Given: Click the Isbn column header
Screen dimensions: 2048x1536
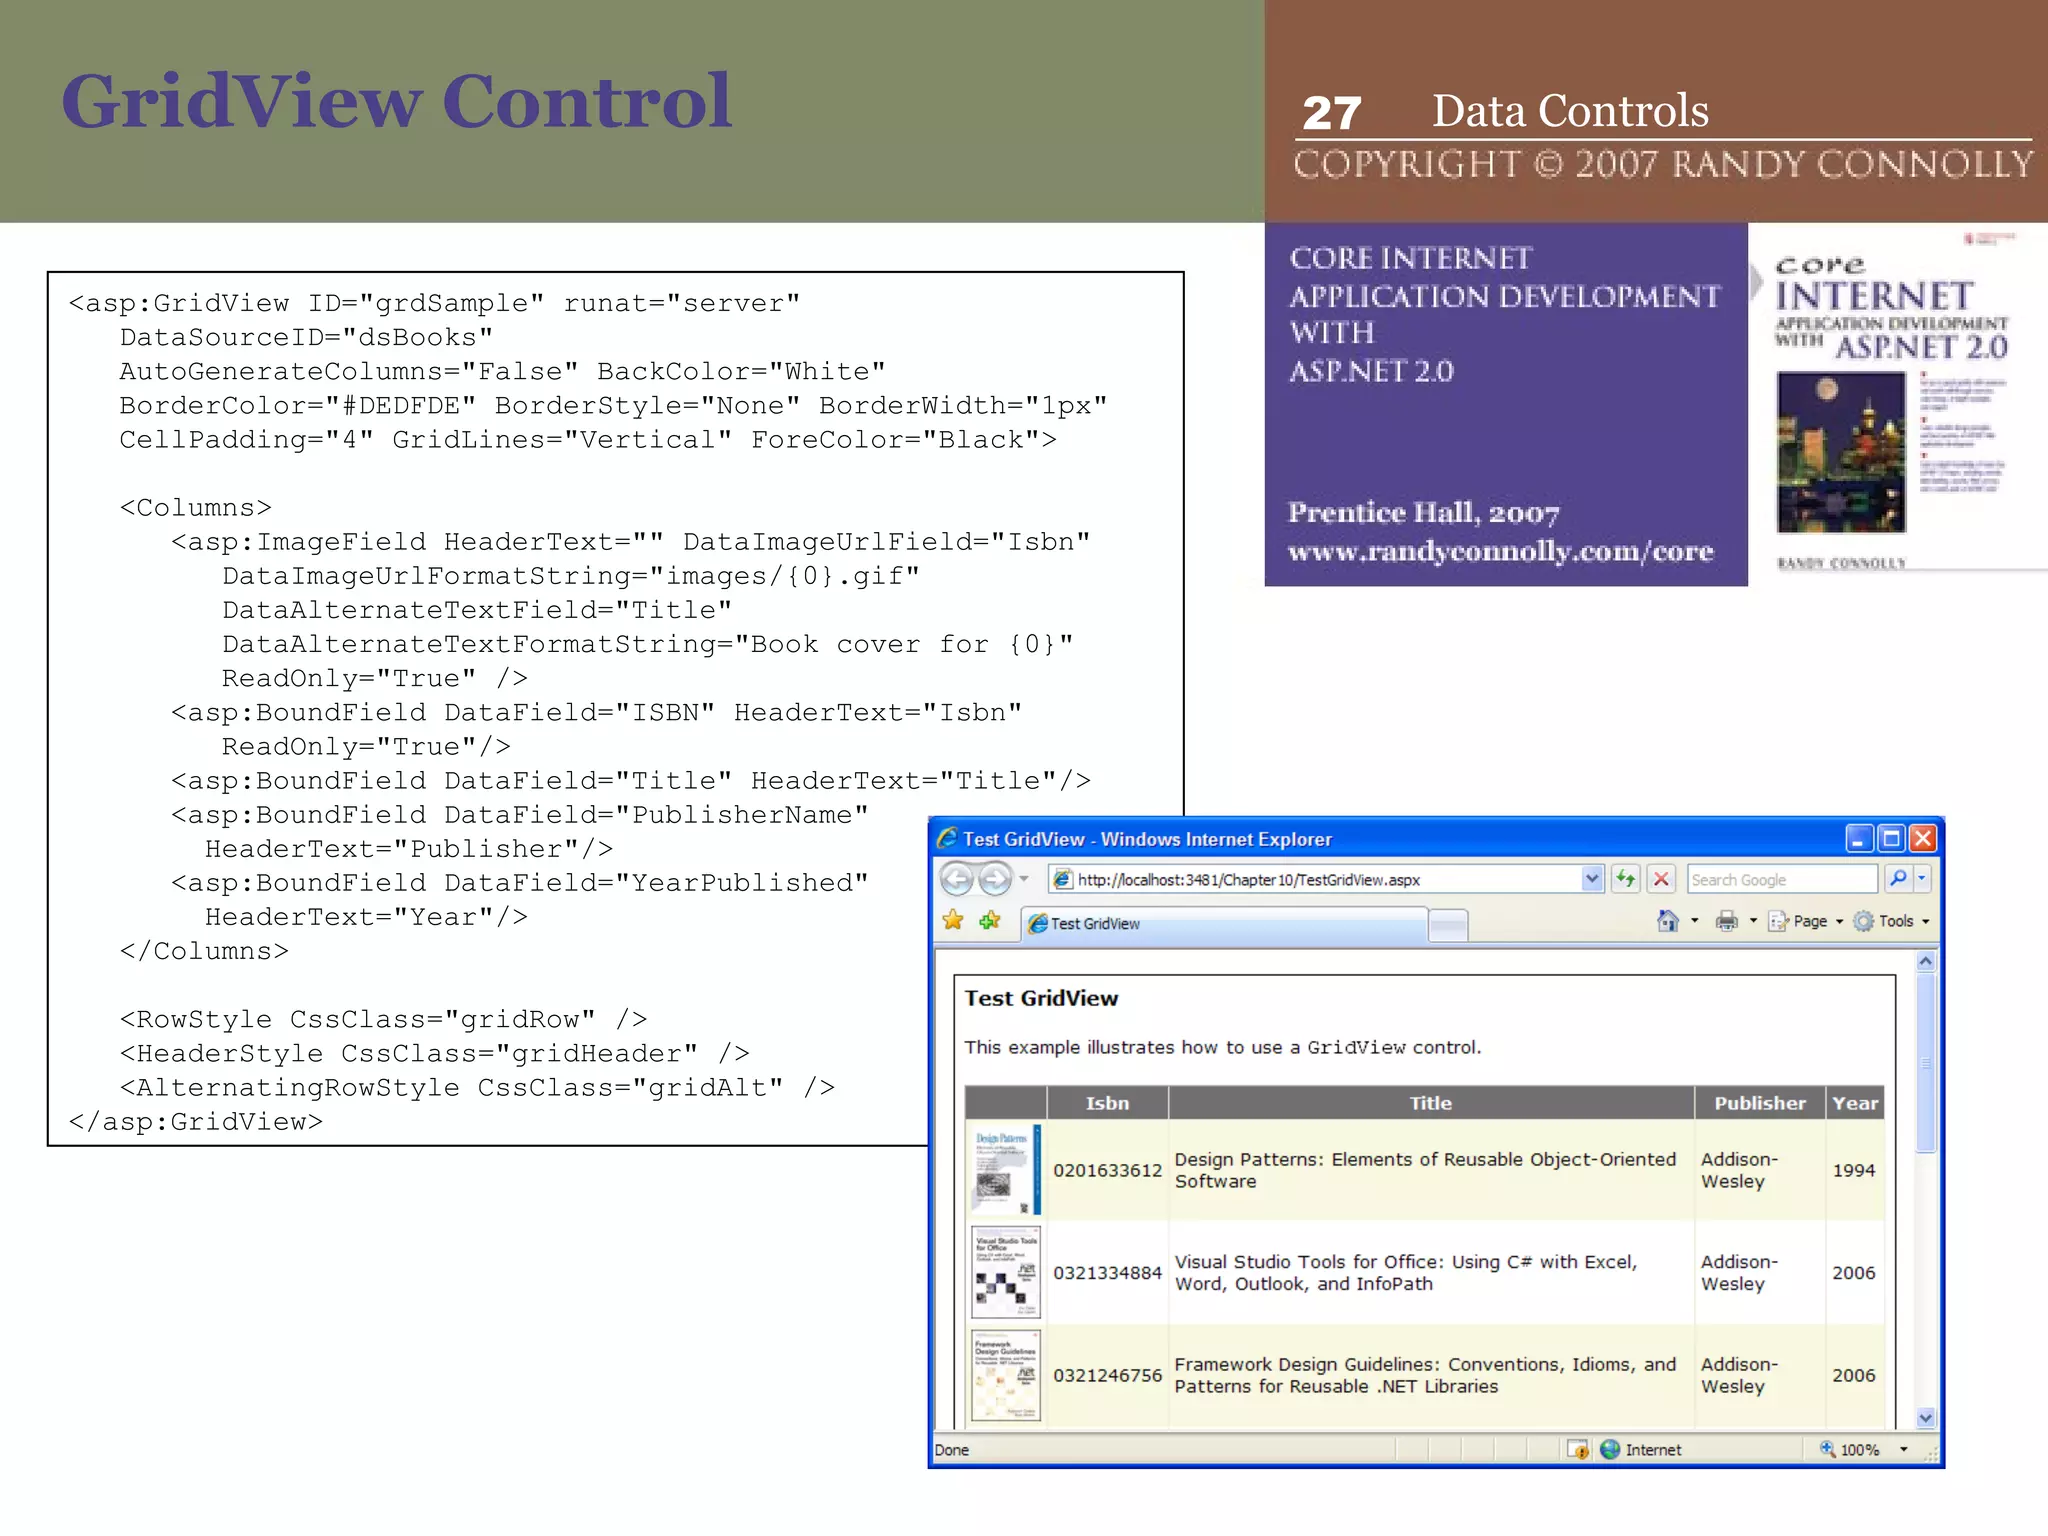Looking at the screenshot, I should point(1107,1103).
